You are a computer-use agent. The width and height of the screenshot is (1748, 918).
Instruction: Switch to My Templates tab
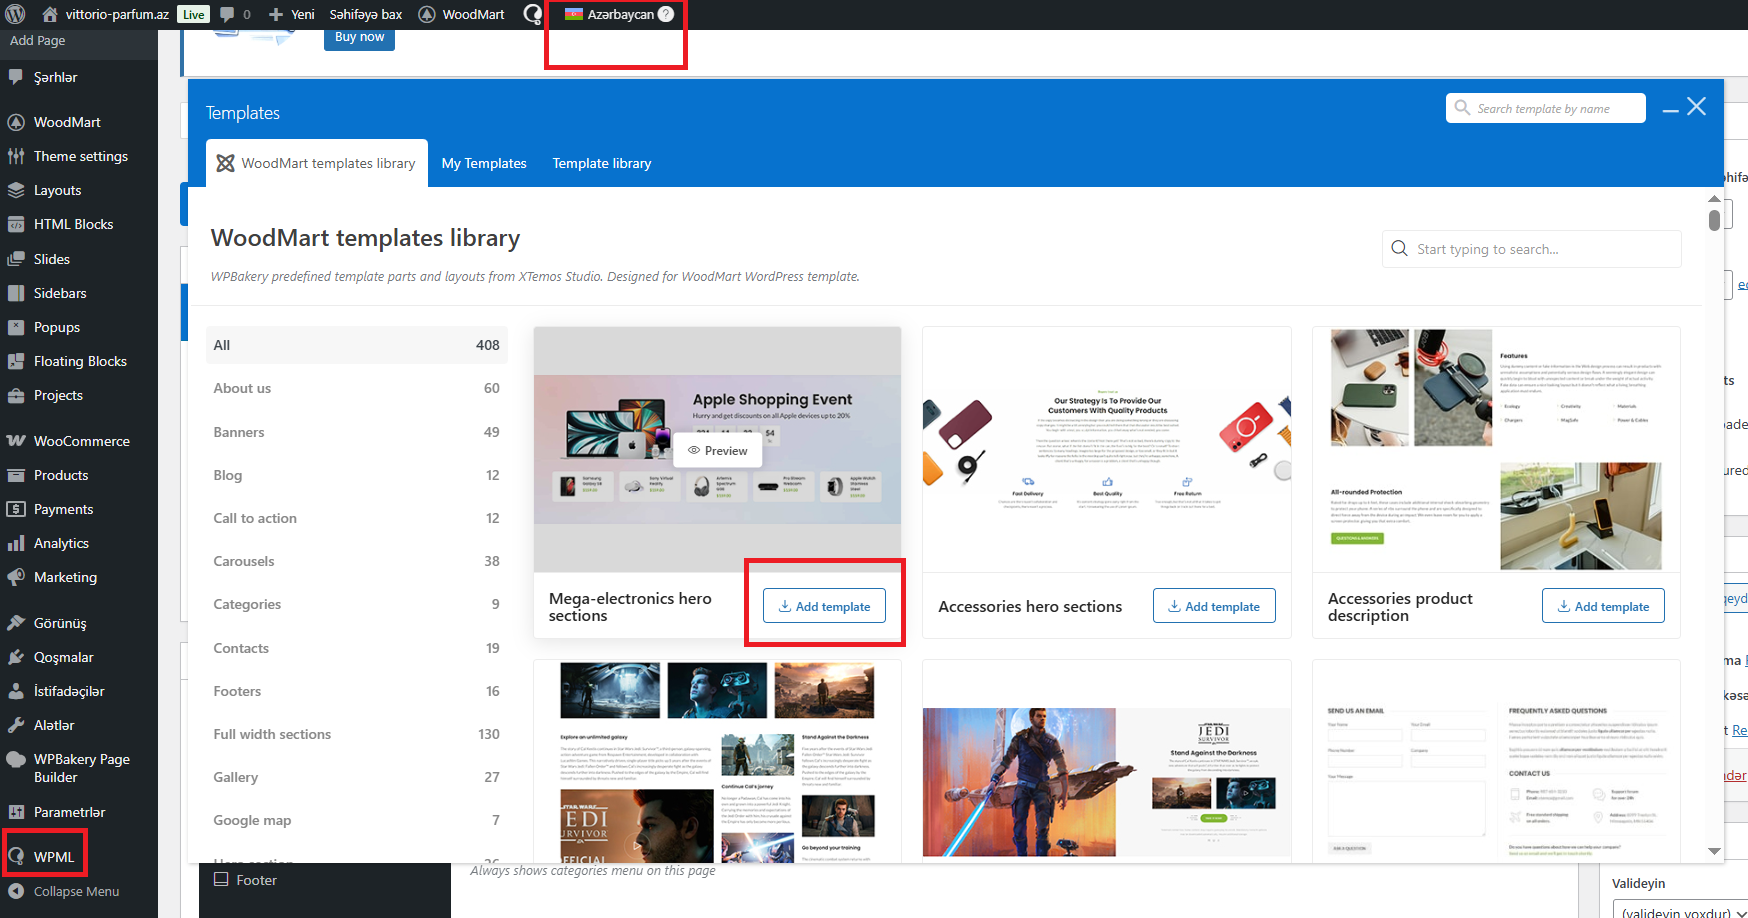click(484, 163)
